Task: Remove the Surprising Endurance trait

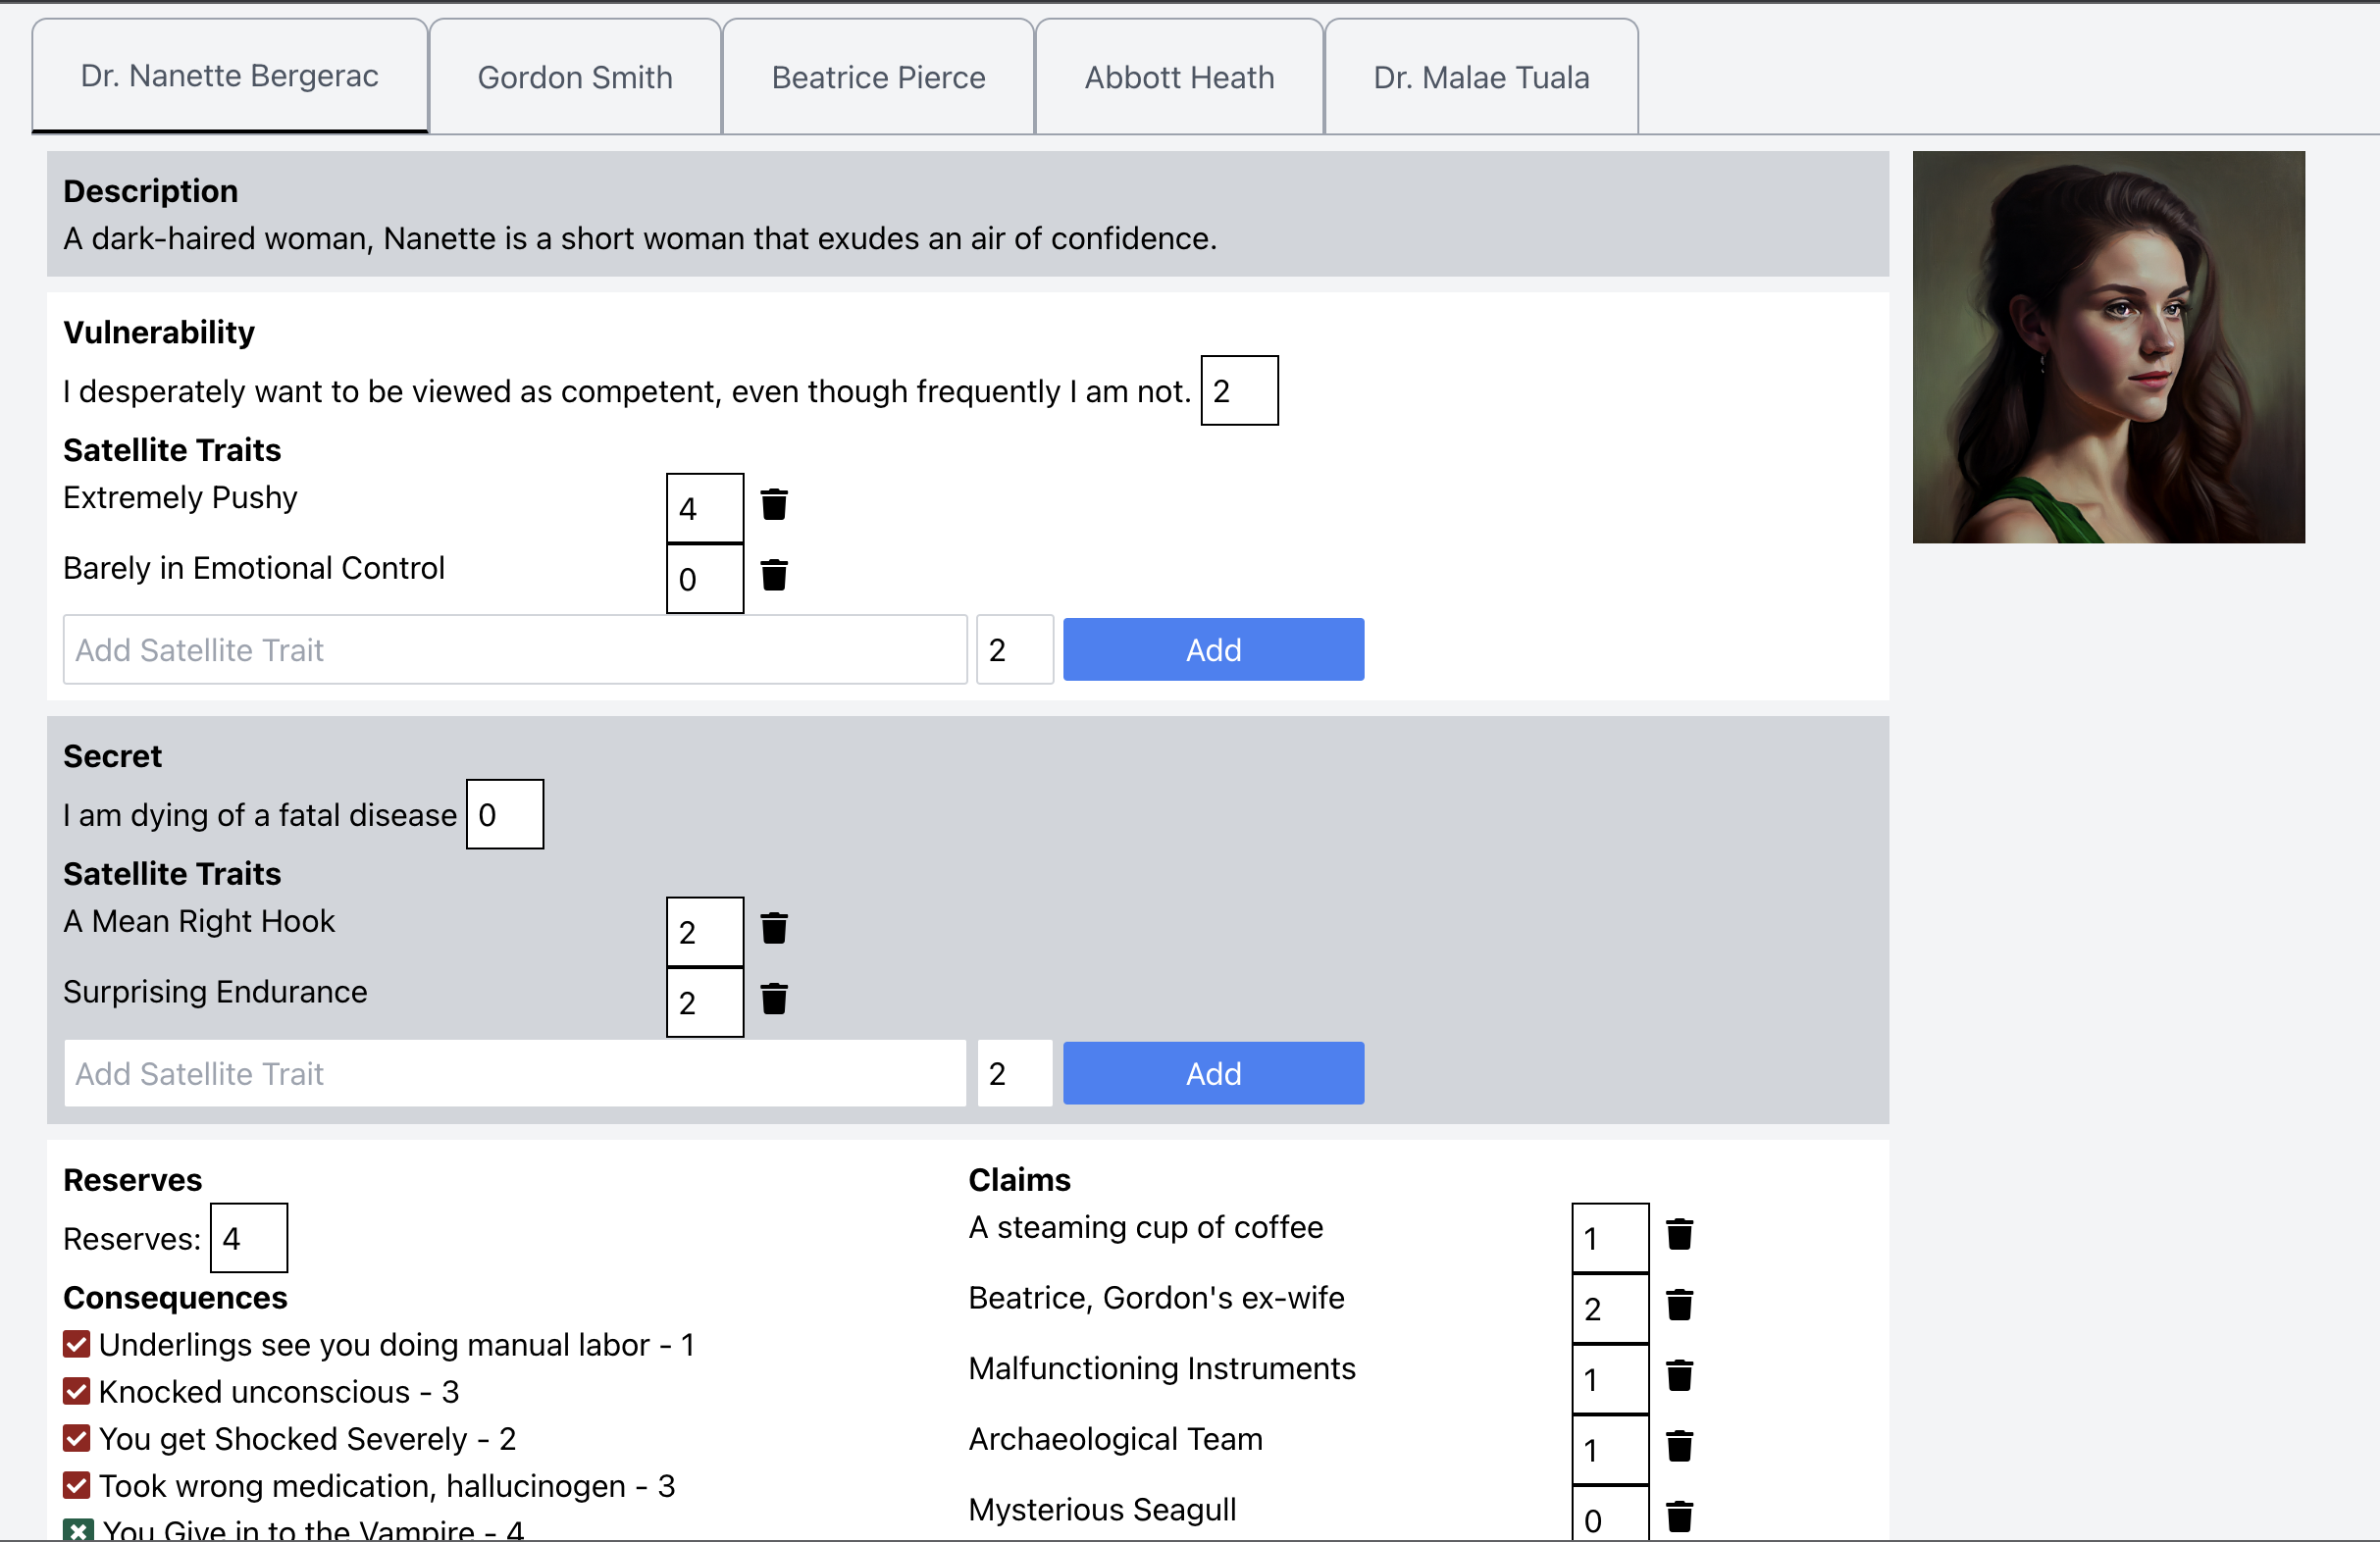Action: [774, 999]
